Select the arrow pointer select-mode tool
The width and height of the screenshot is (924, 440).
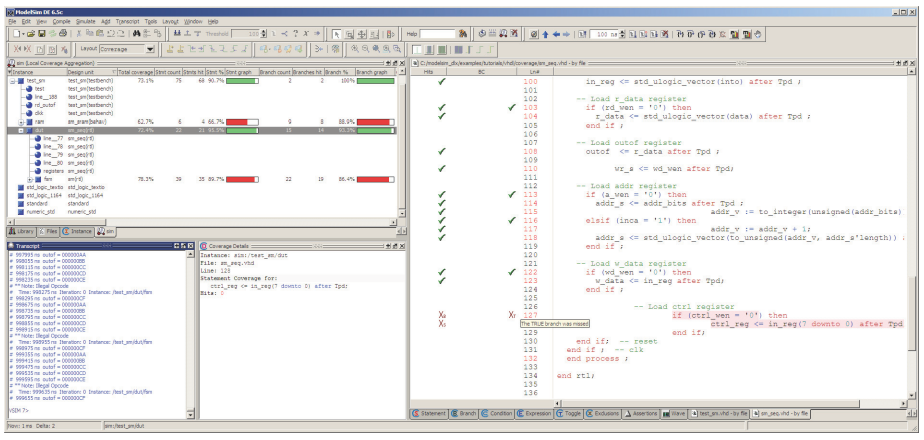coord(336,34)
